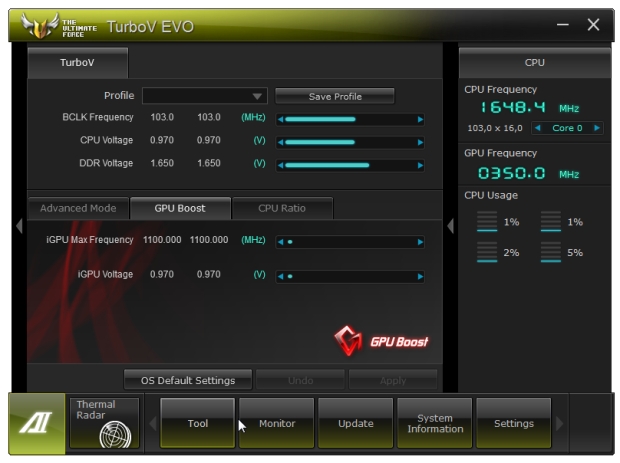Click the 2% CPU usage indicator
The image size is (620, 463).
coord(498,253)
